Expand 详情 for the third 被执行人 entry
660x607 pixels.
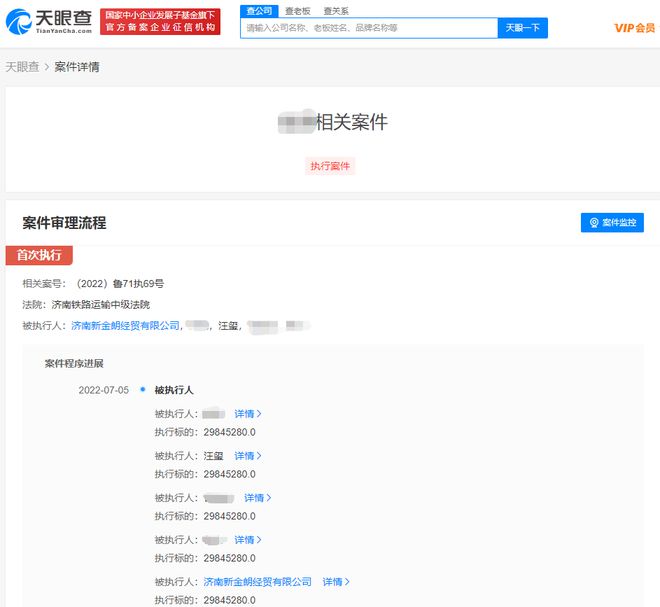(258, 498)
